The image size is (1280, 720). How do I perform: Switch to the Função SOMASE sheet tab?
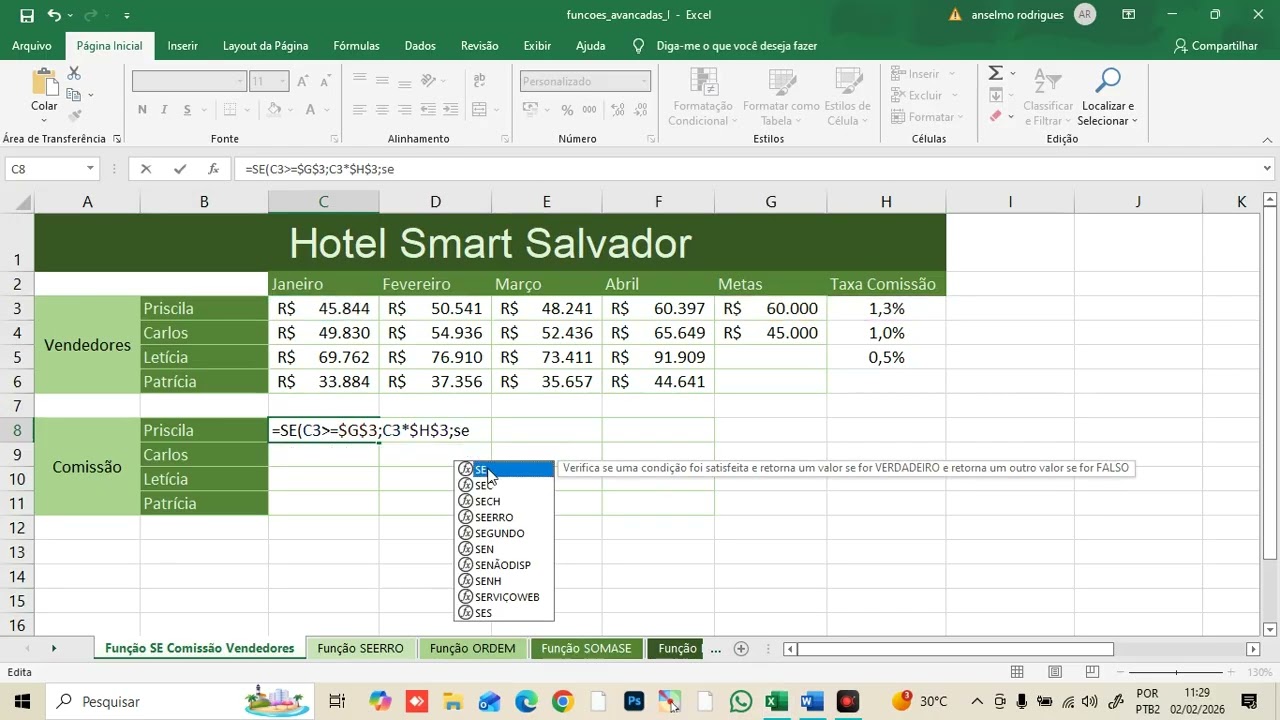[x=586, y=648]
